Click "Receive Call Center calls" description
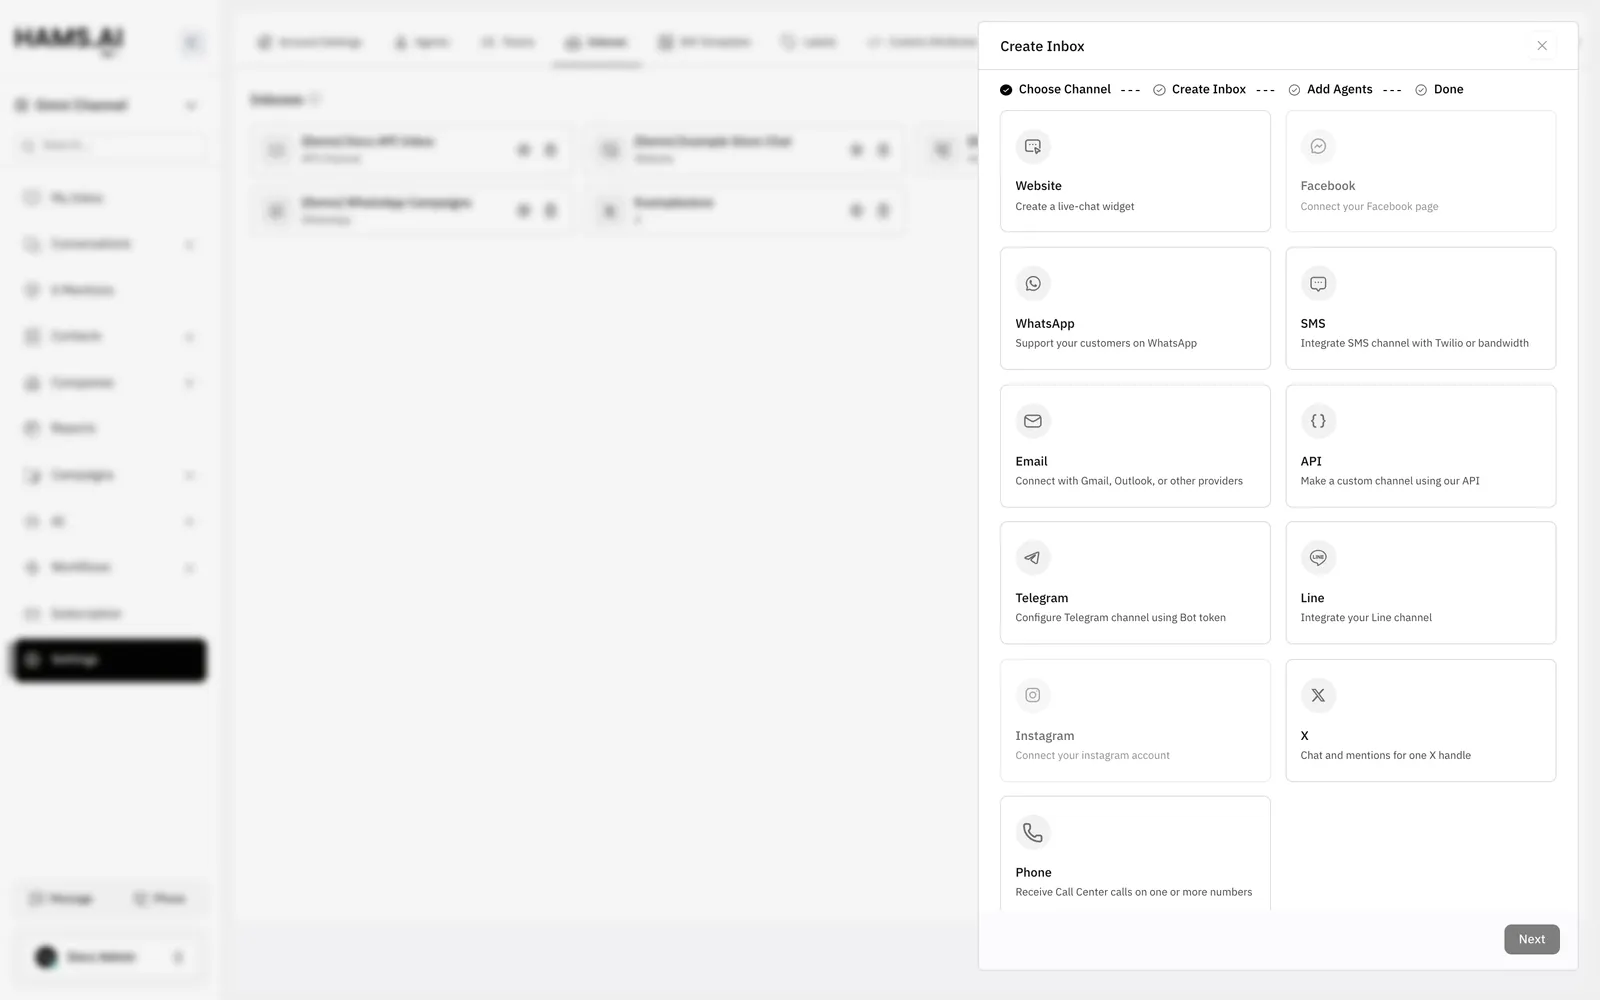The image size is (1600, 1000). (x=1133, y=892)
